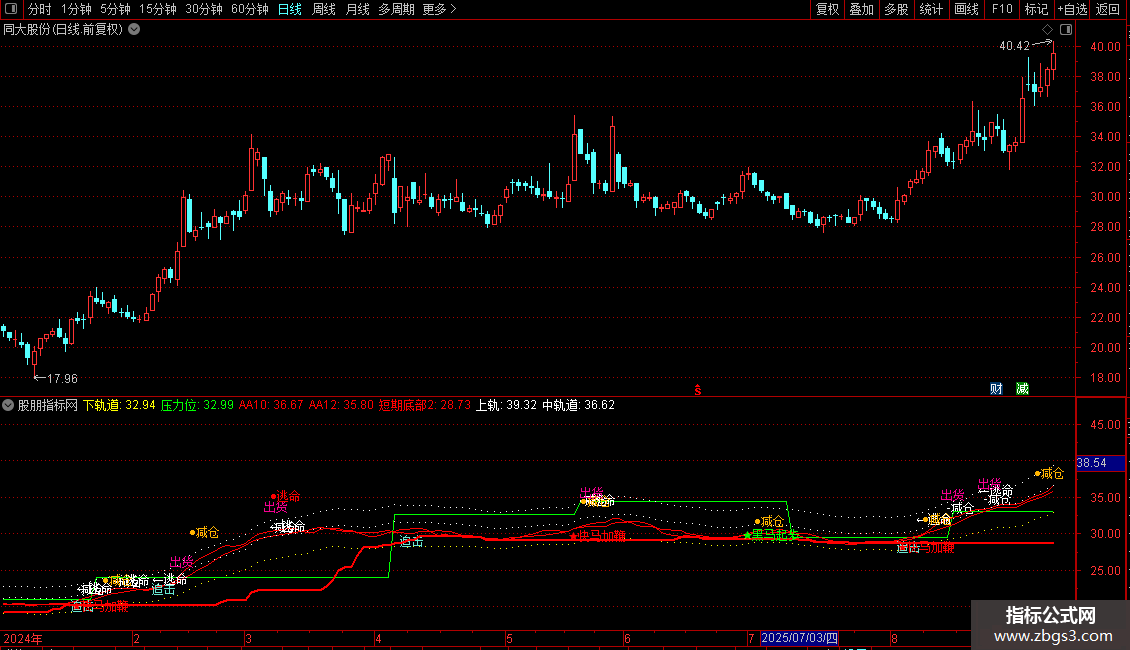Open the 同大股份 chart title dropdown

click(x=134, y=30)
